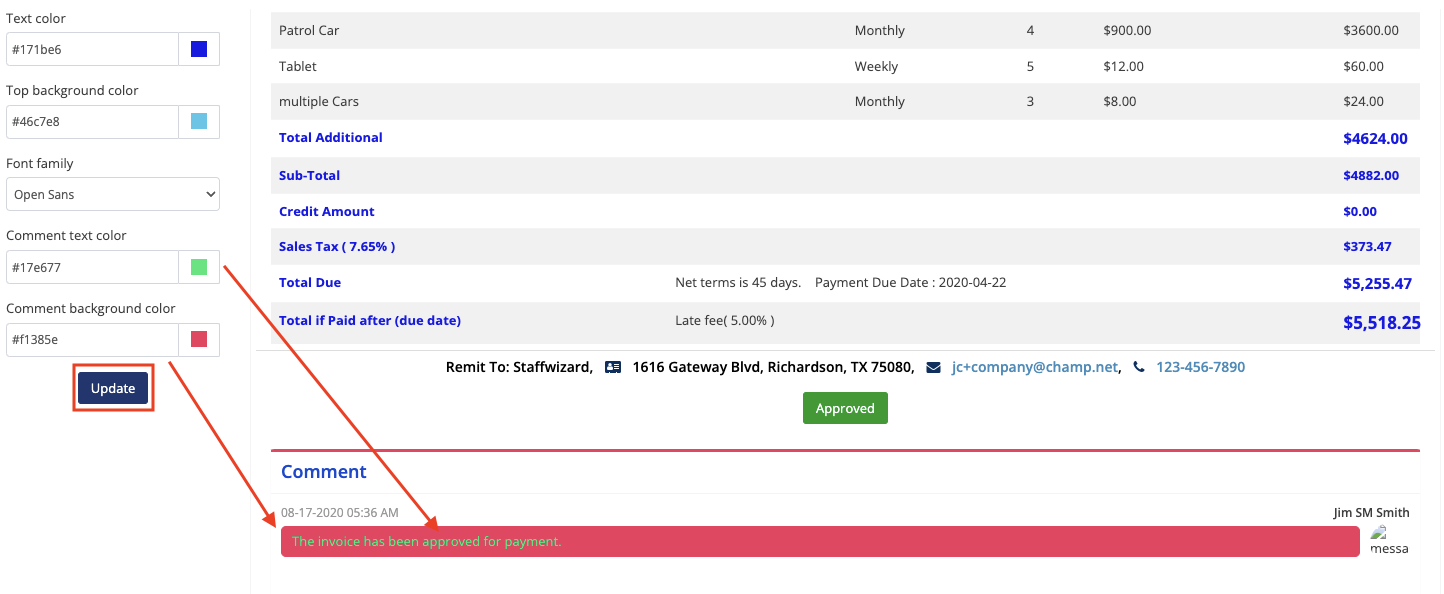
Task: Click the commenter avatar image
Action: pos(1388,540)
